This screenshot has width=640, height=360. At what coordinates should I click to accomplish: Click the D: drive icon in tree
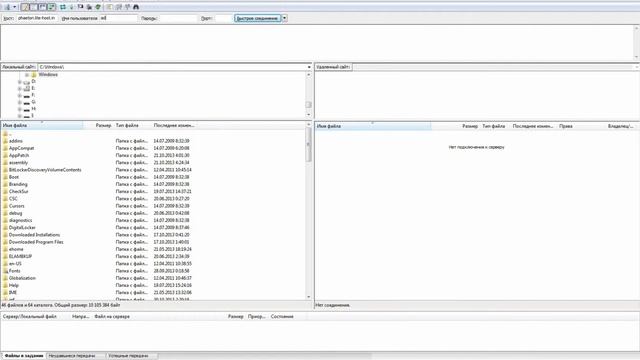point(27,82)
